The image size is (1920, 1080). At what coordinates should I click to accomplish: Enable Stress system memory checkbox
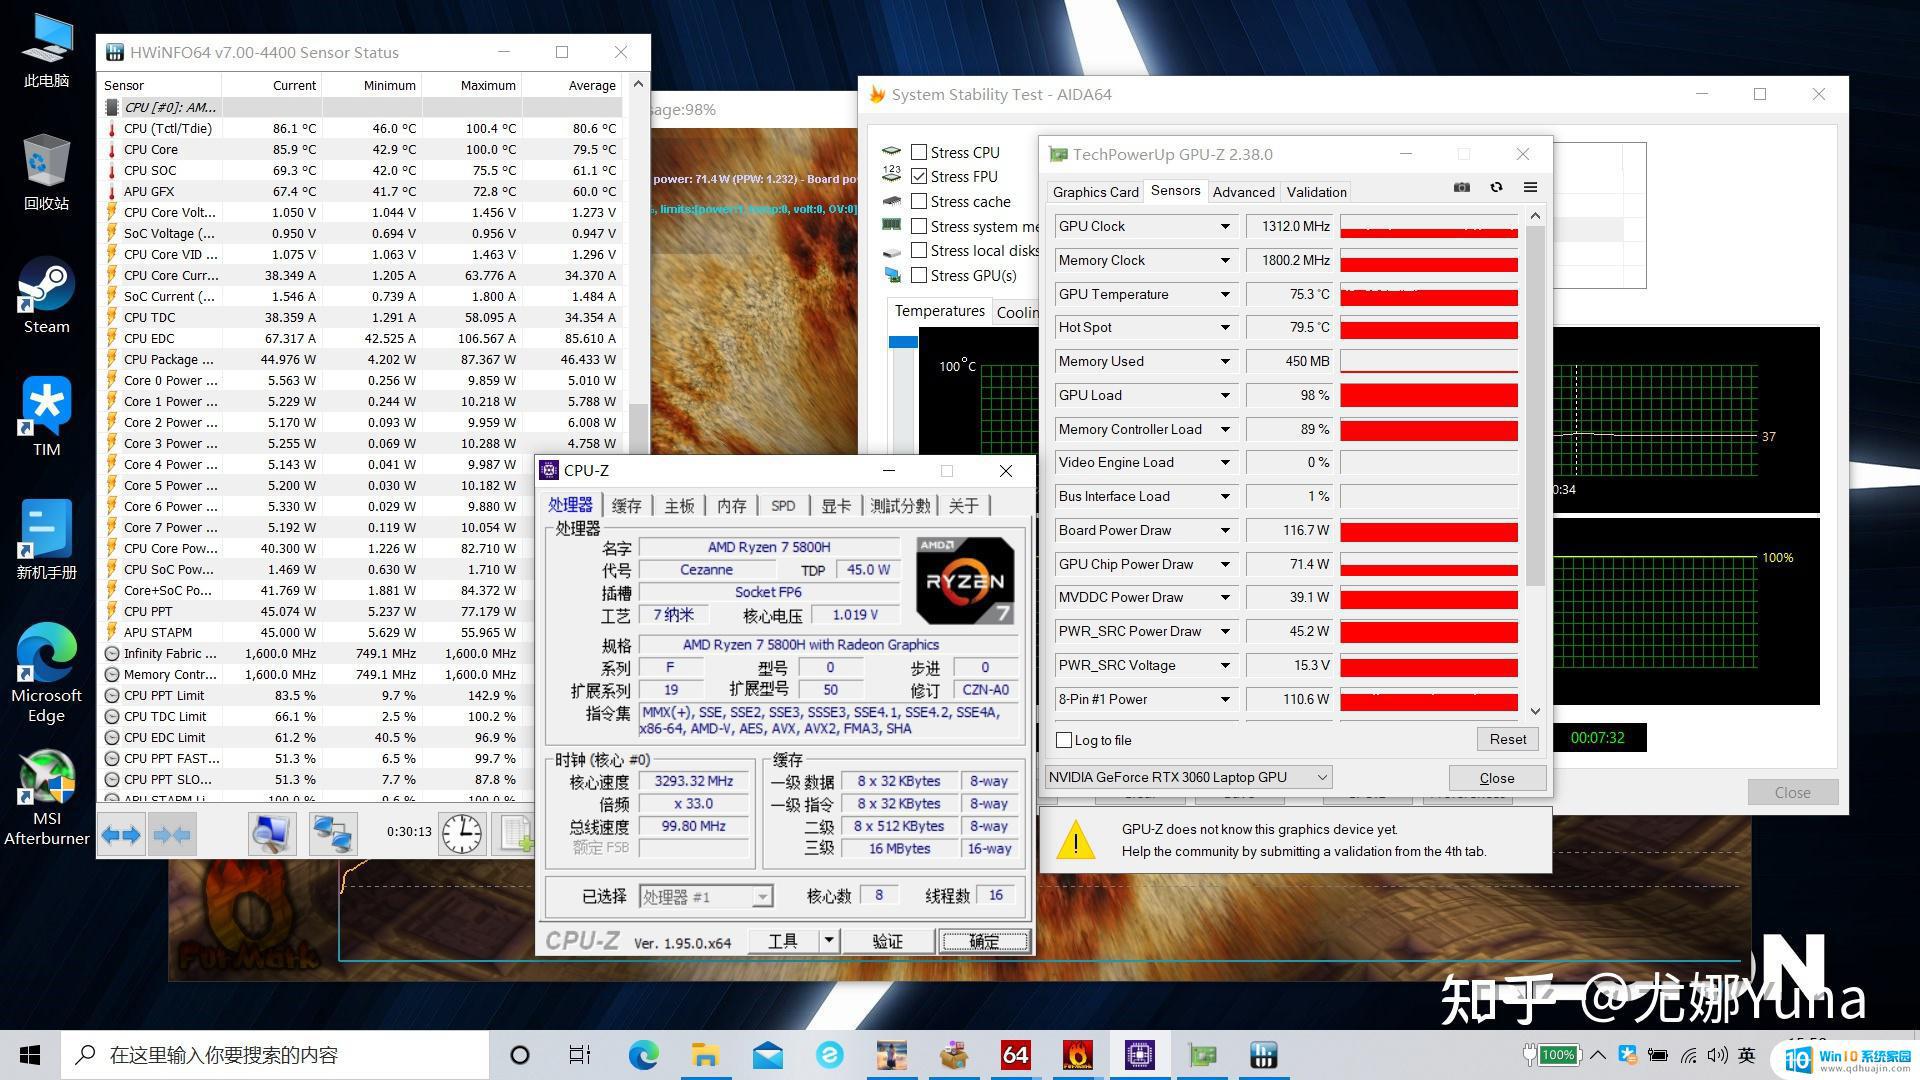[918, 226]
